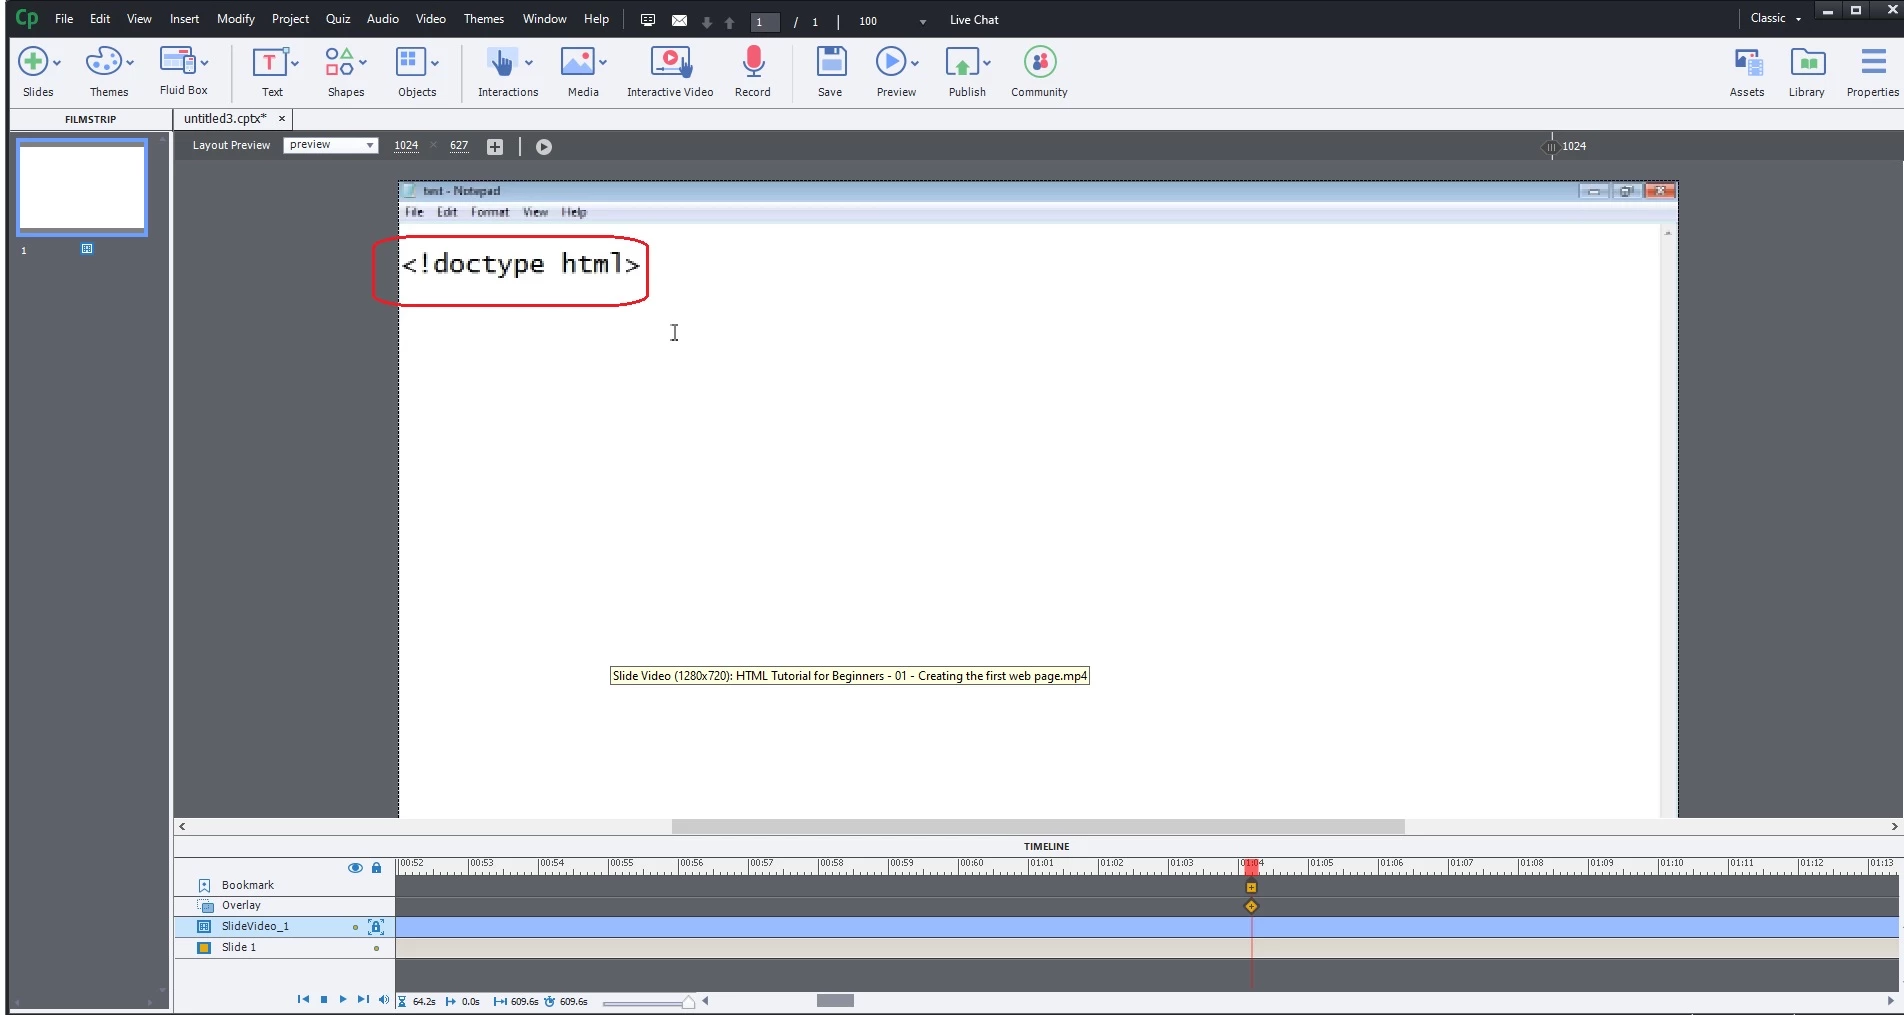Jump to the timeline end

(363, 1000)
